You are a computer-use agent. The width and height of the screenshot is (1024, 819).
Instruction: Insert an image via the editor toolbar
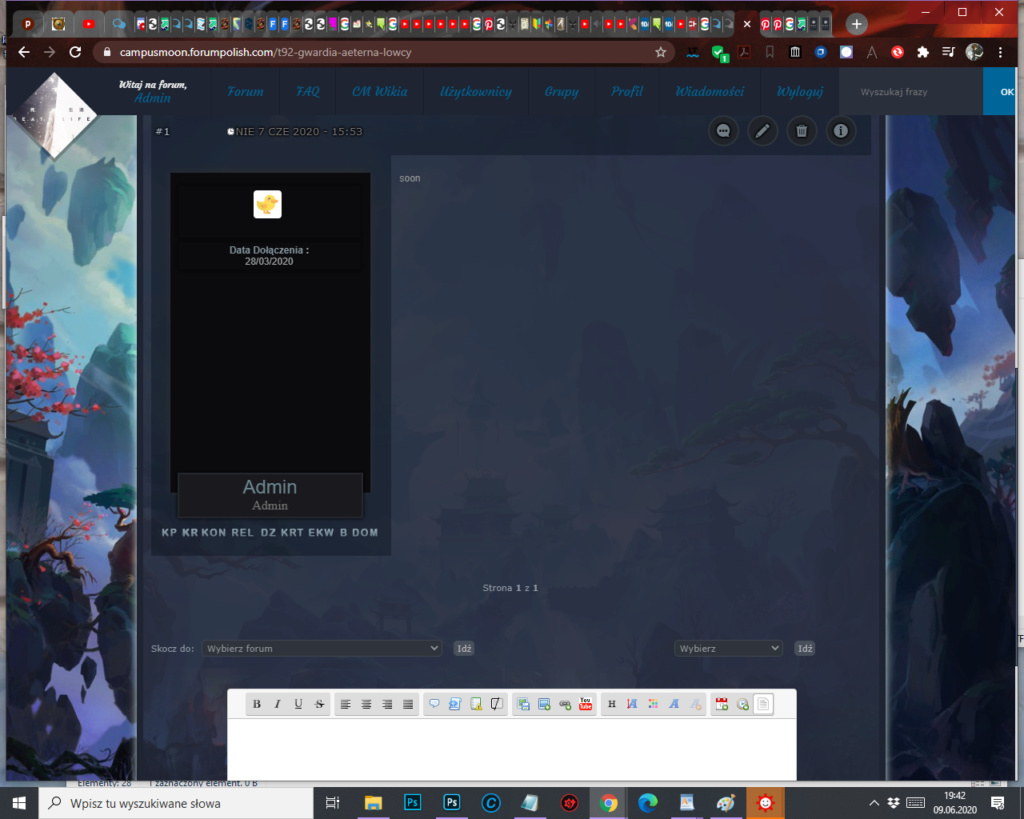pyautogui.click(x=544, y=704)
